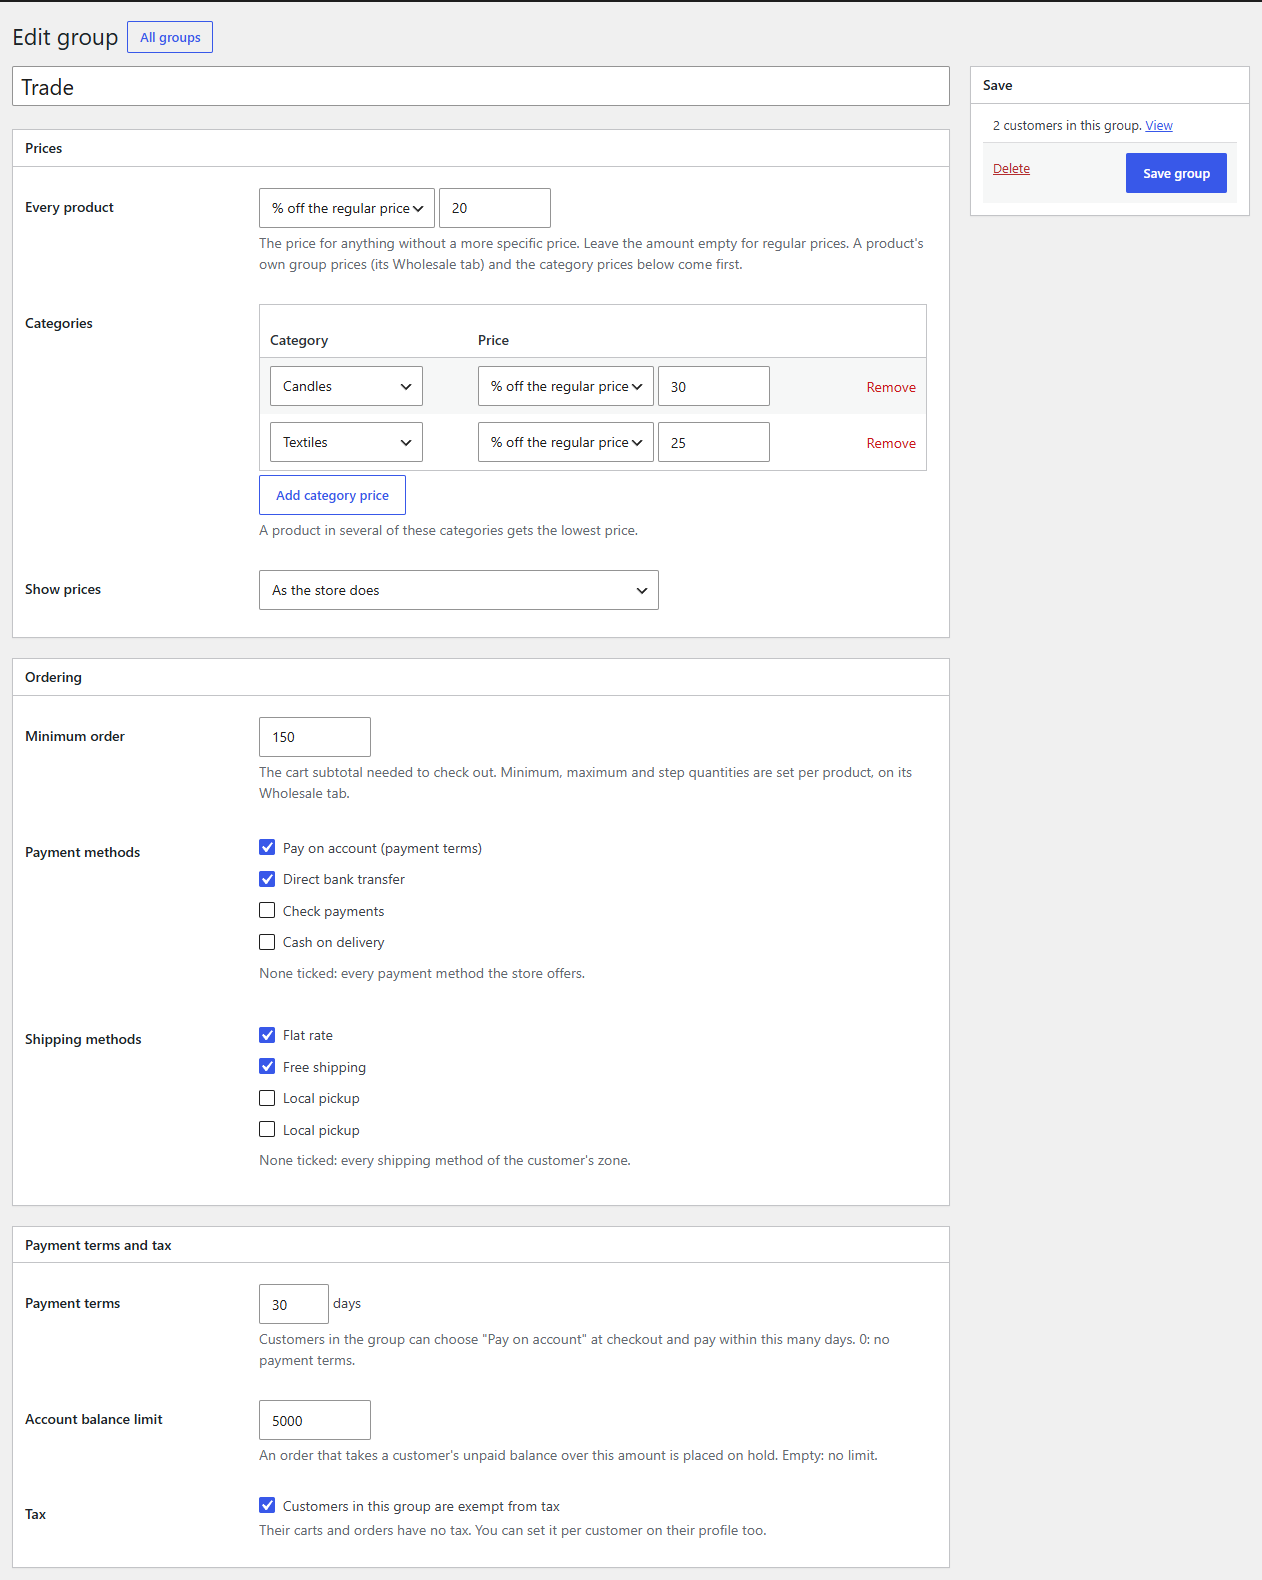The image size is (1262, 1580).
Task: Uncheck customers exempt from tax checkbox
Action: coord(267,1505)
